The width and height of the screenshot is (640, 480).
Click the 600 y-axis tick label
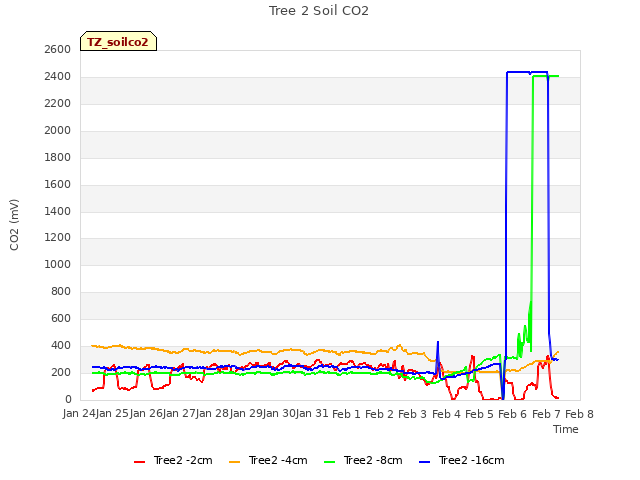coord(61,318)
